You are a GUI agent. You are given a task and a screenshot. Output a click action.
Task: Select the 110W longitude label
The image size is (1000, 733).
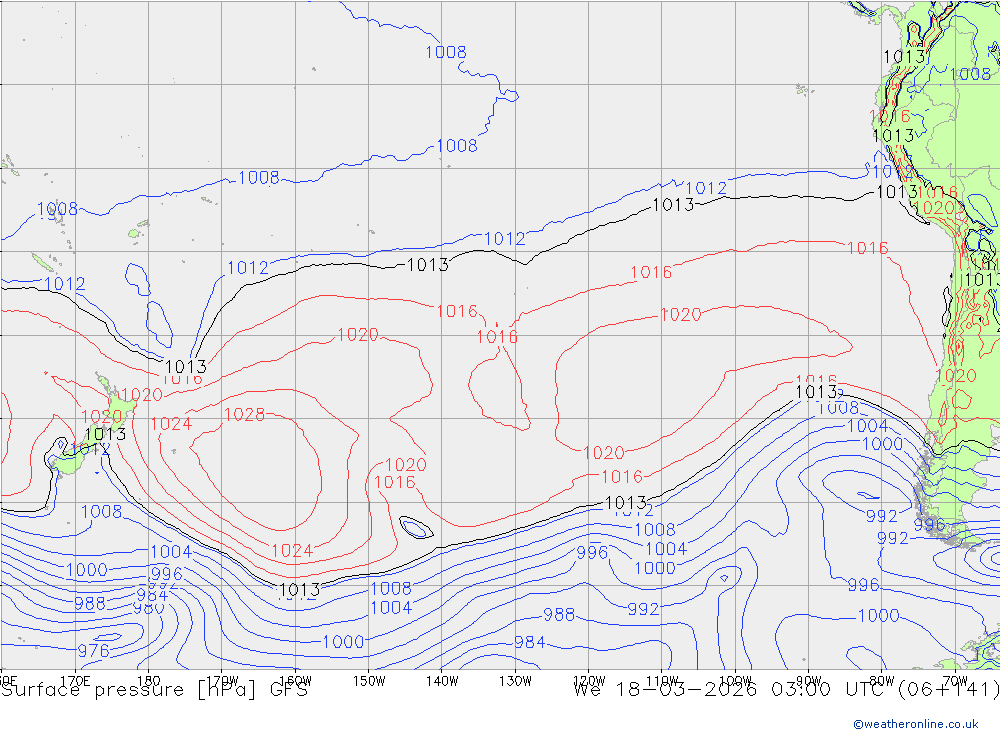[x=662, y=681]
